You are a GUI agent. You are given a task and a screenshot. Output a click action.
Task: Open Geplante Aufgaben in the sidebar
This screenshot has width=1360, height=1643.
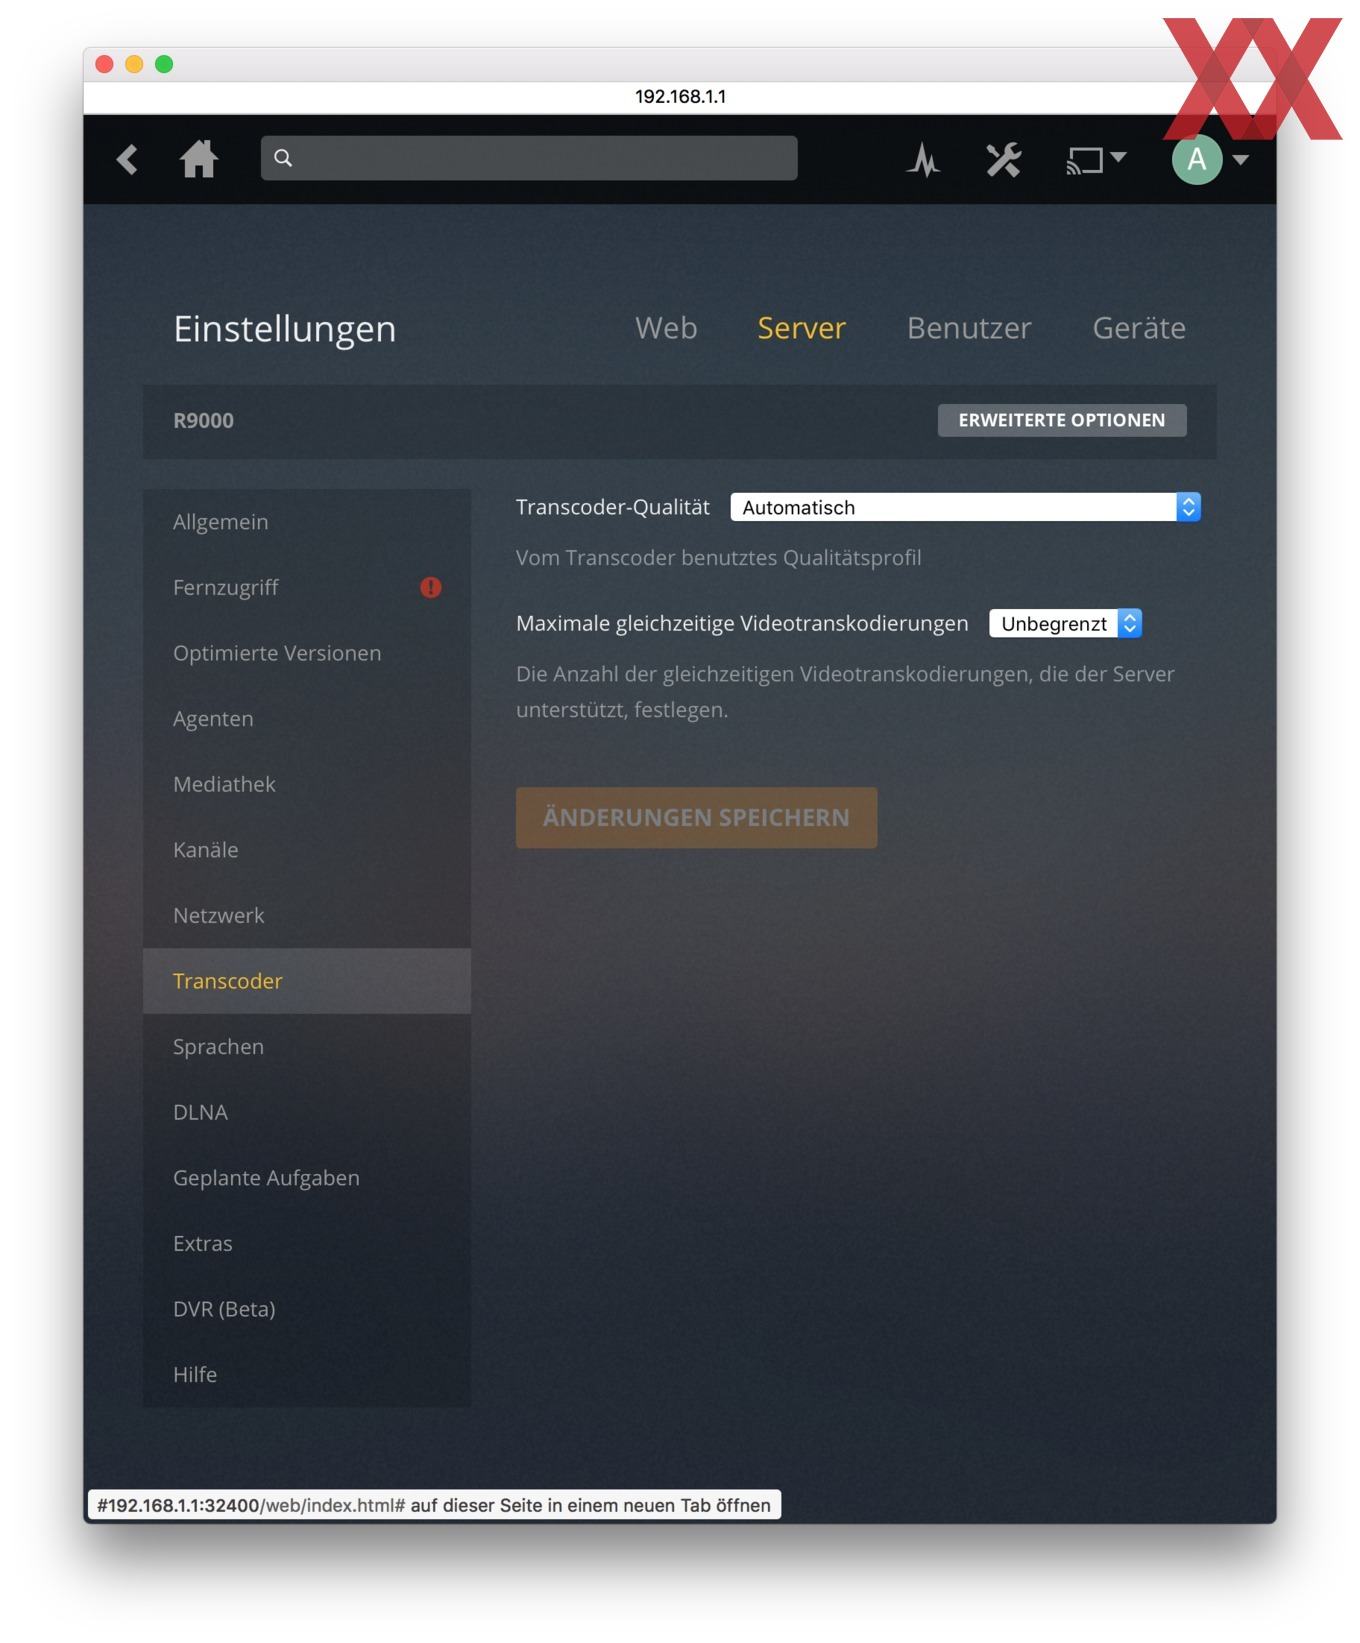coord(307,1178)
